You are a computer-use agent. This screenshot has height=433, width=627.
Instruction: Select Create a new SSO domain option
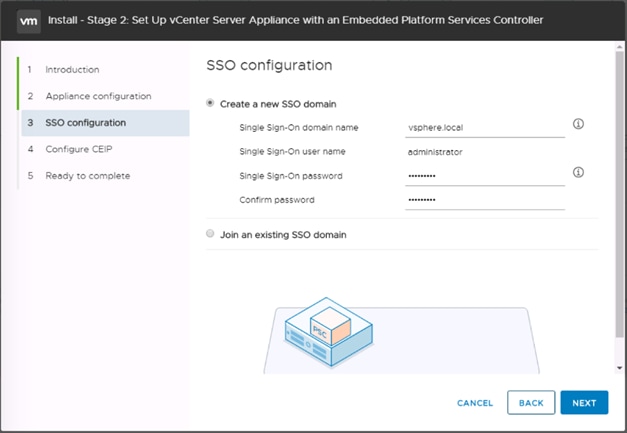(x=210, y=104)
